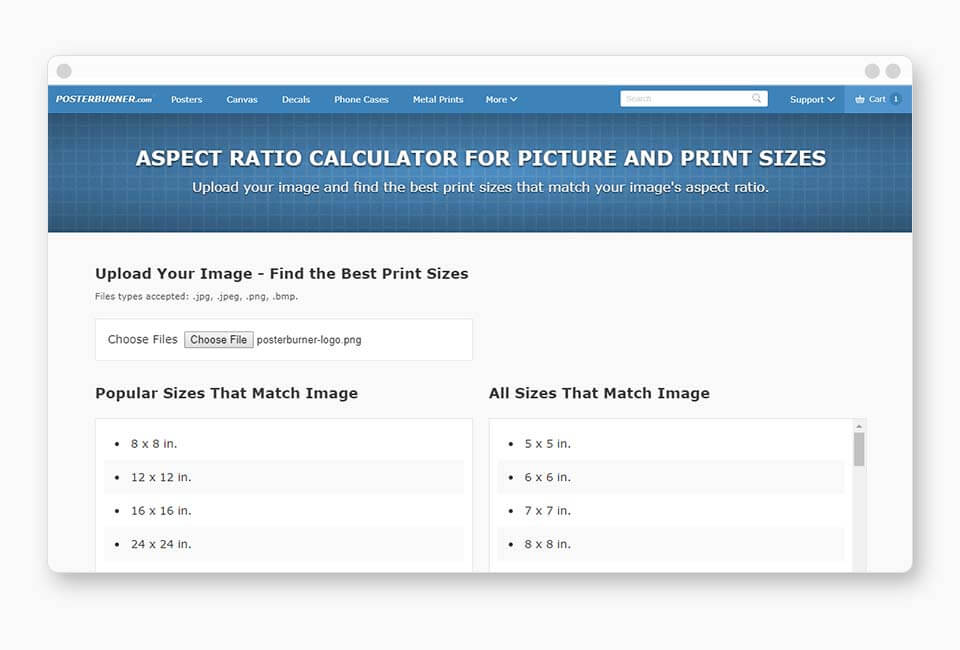This screenshot has height=650, width=960.
Task: Expand the Support dropdown
Action: 812,99
